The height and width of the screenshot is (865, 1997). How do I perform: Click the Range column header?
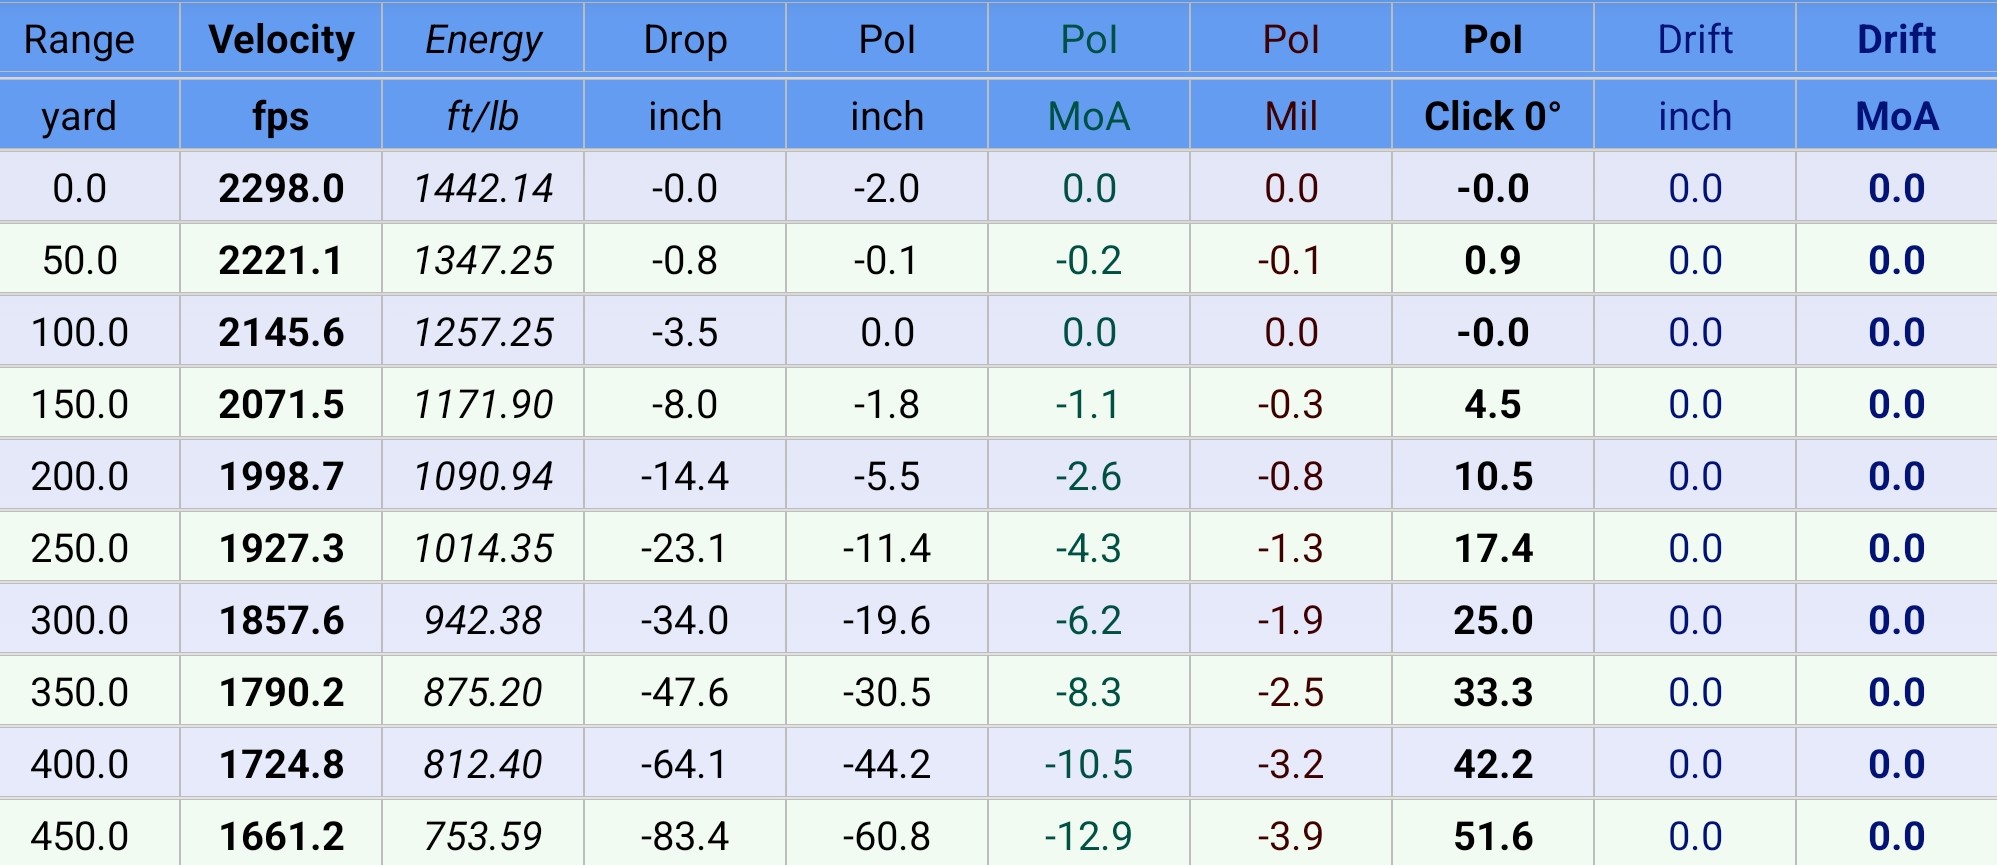(x=79, y=39)
